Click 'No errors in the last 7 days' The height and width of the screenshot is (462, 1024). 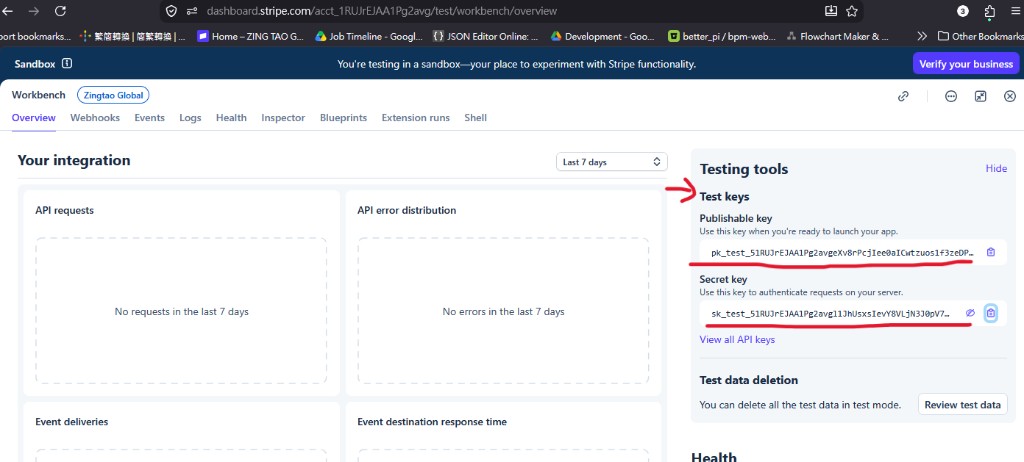(x=504, y=312)
